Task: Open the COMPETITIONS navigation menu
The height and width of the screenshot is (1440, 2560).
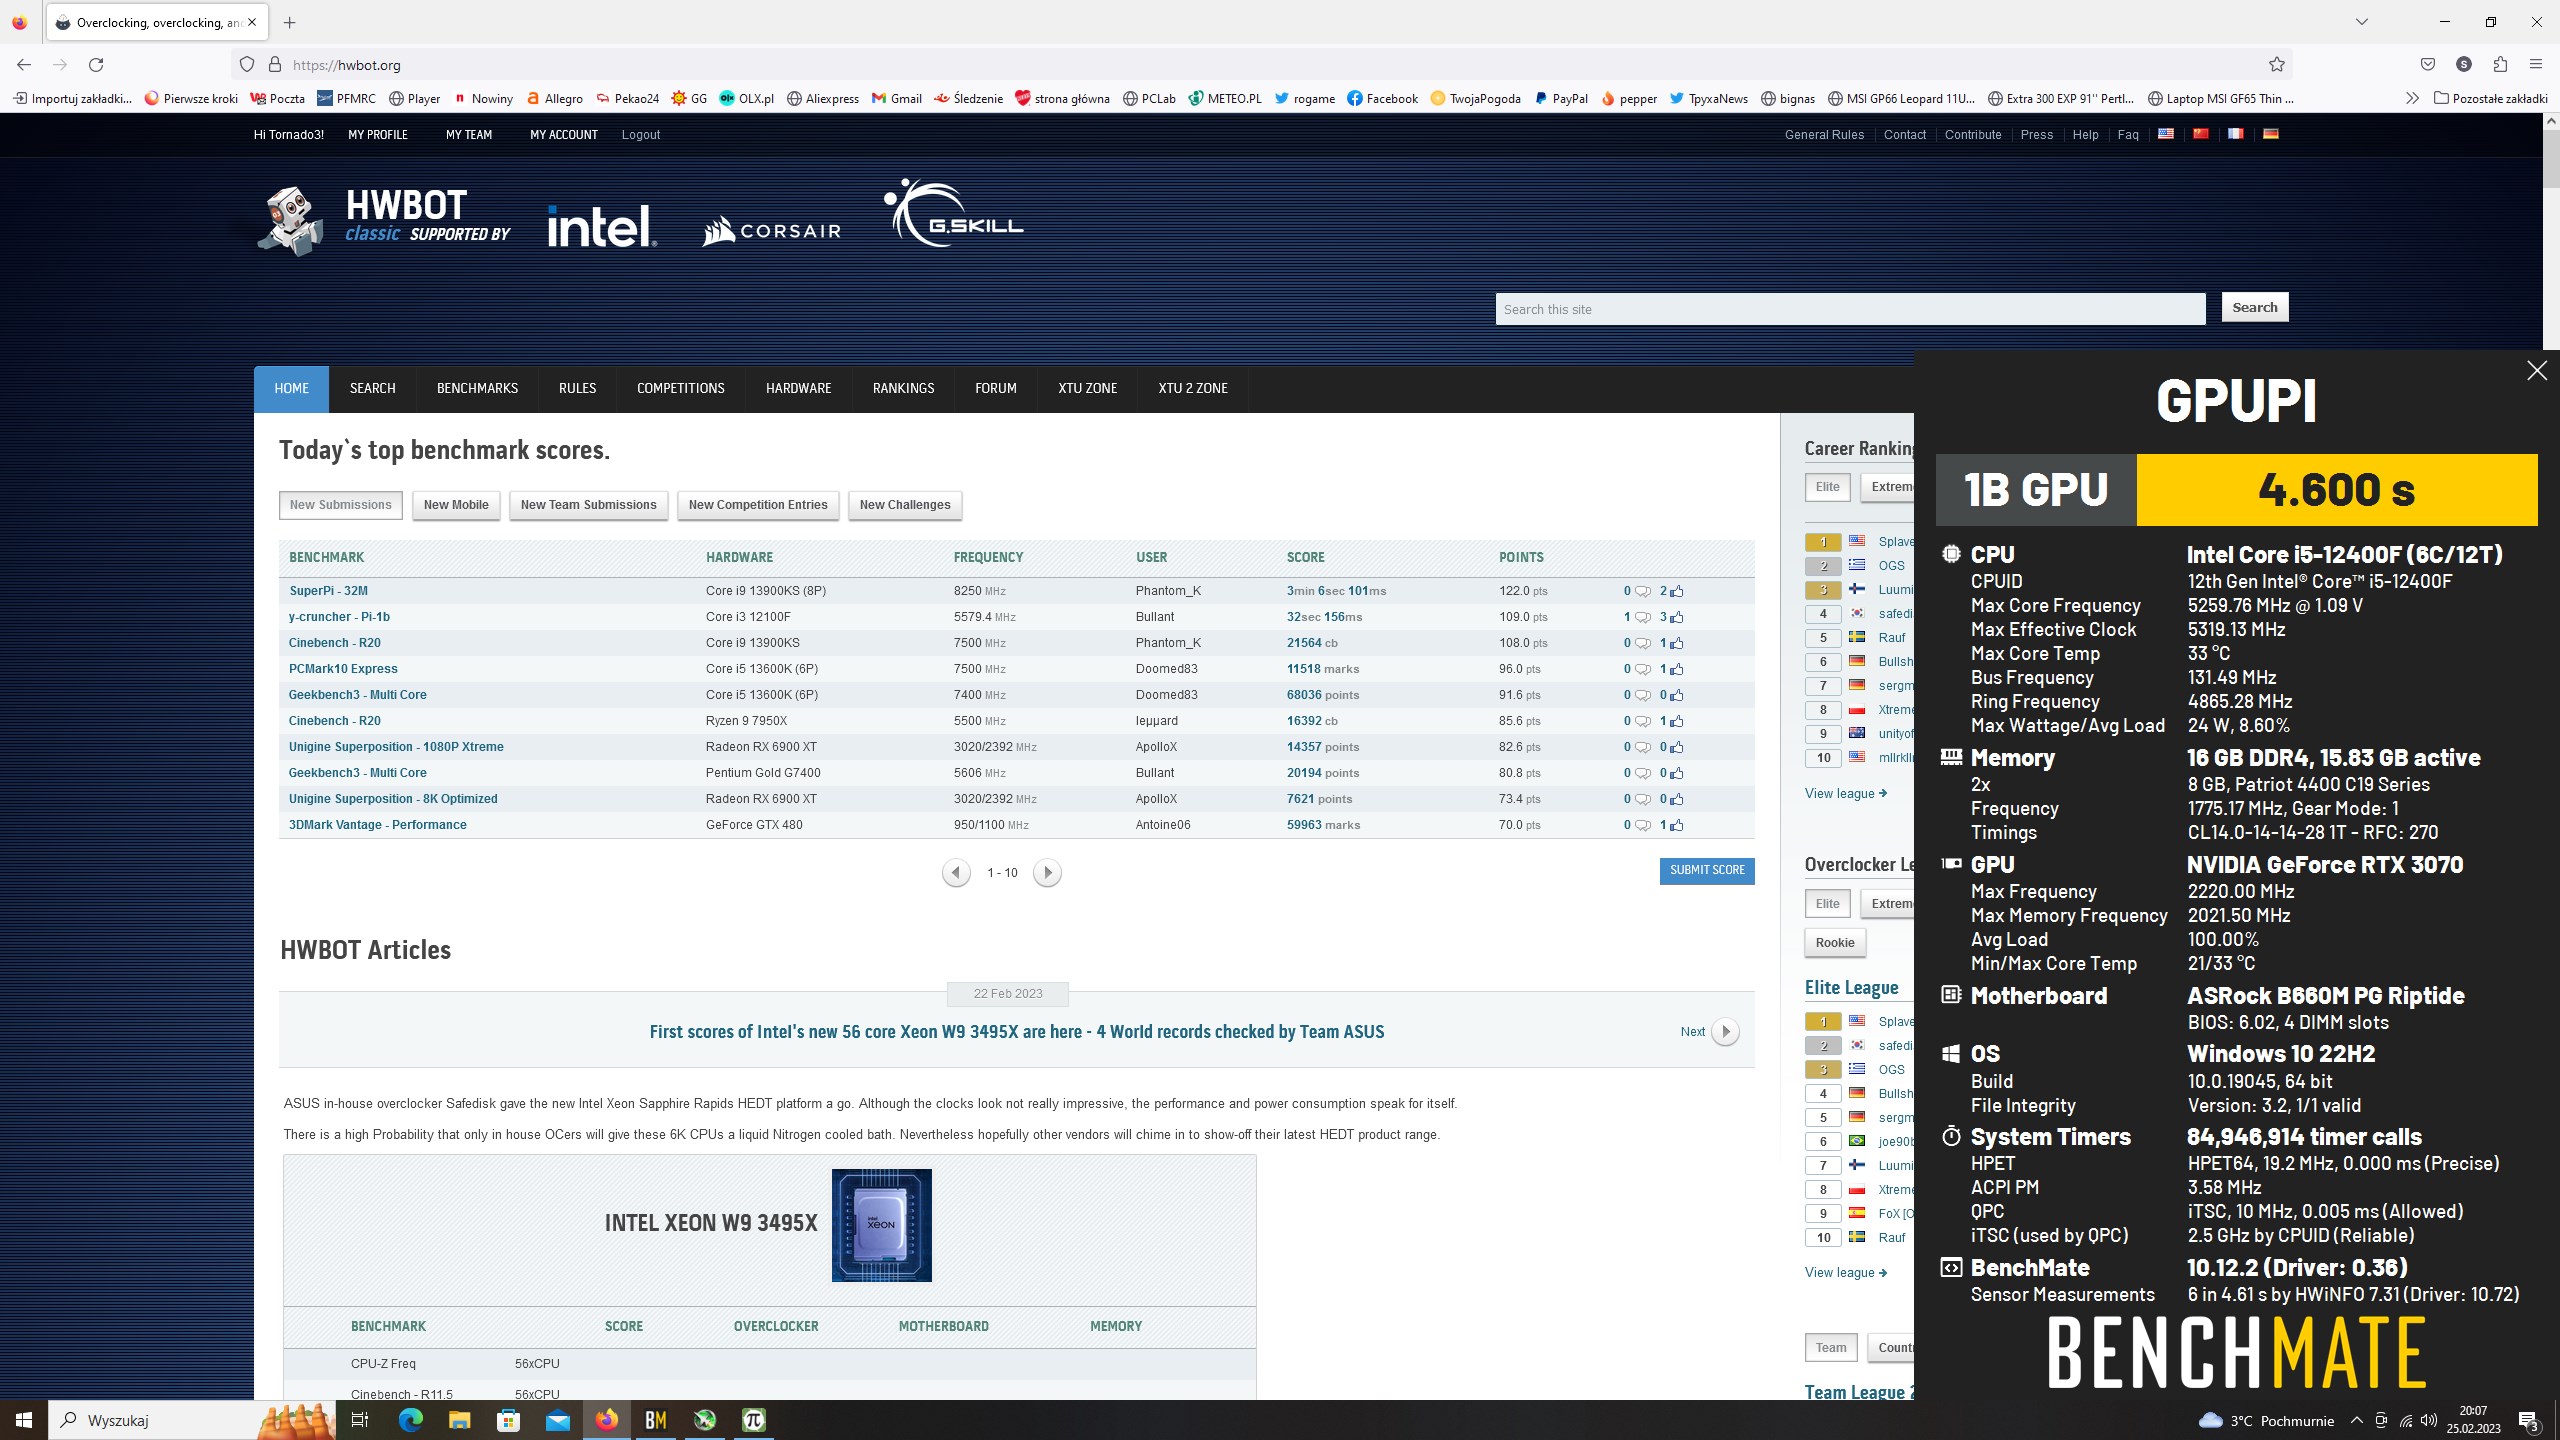Action: tap(680, 389)
